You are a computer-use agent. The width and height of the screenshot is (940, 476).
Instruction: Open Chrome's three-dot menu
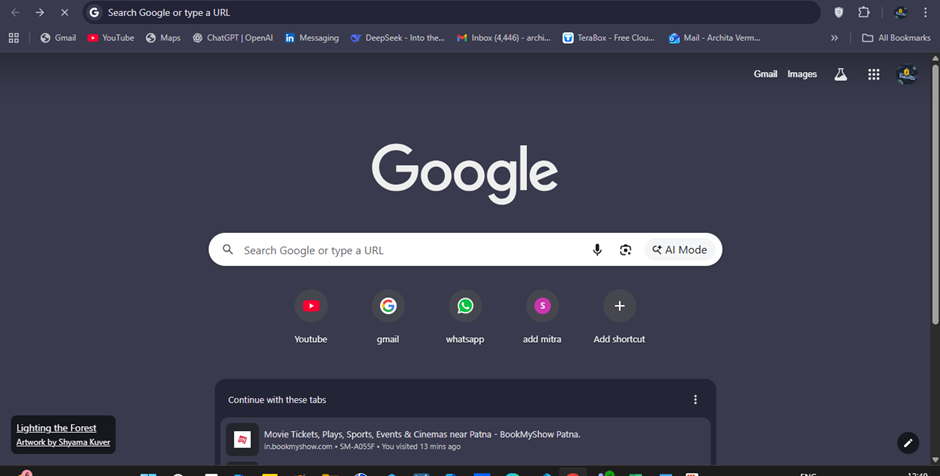tap(926, 12)
